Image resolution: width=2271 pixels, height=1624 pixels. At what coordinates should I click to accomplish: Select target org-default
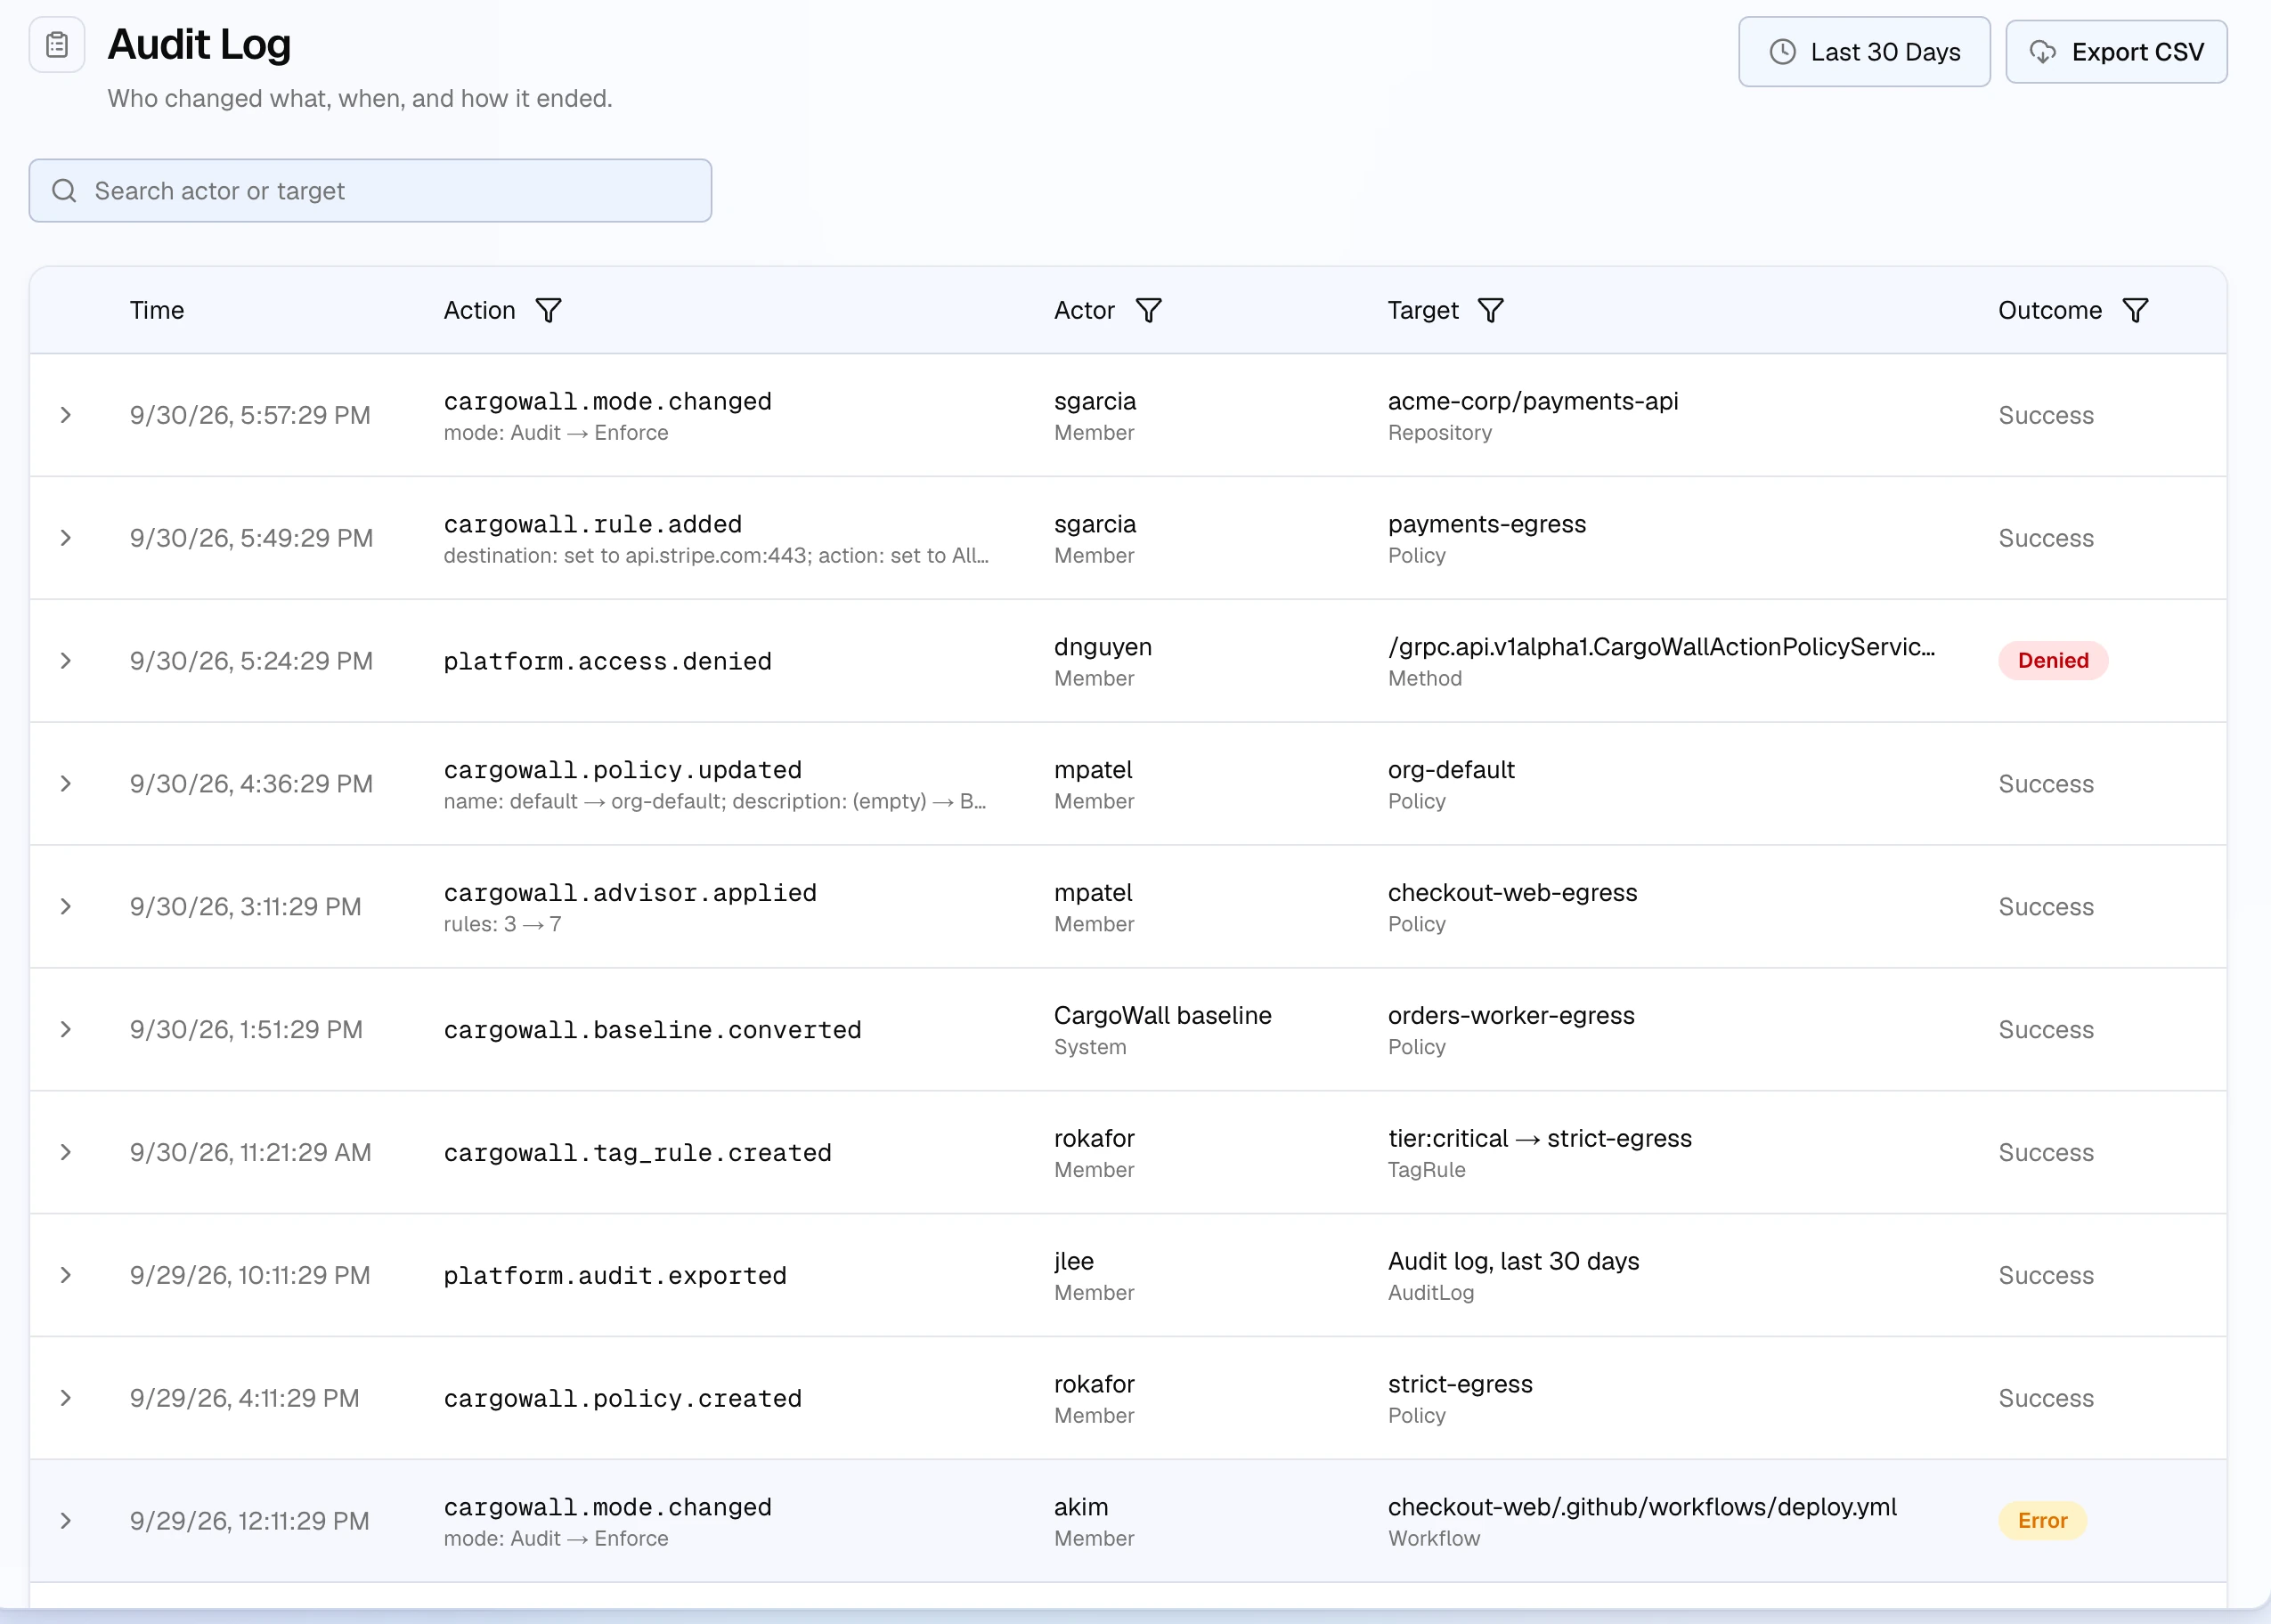click(1451, 770)
